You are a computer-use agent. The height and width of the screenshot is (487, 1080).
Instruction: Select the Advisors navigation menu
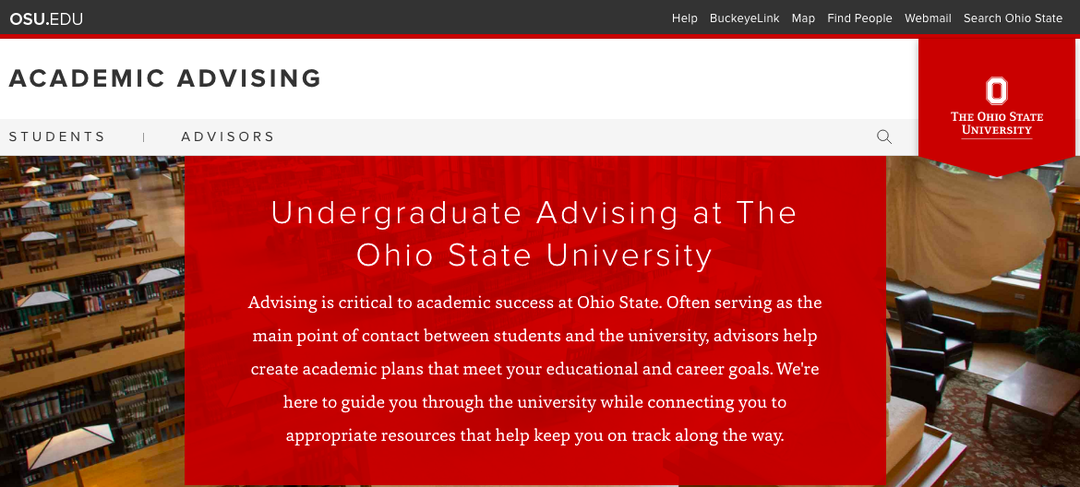[x=228, y=137]
